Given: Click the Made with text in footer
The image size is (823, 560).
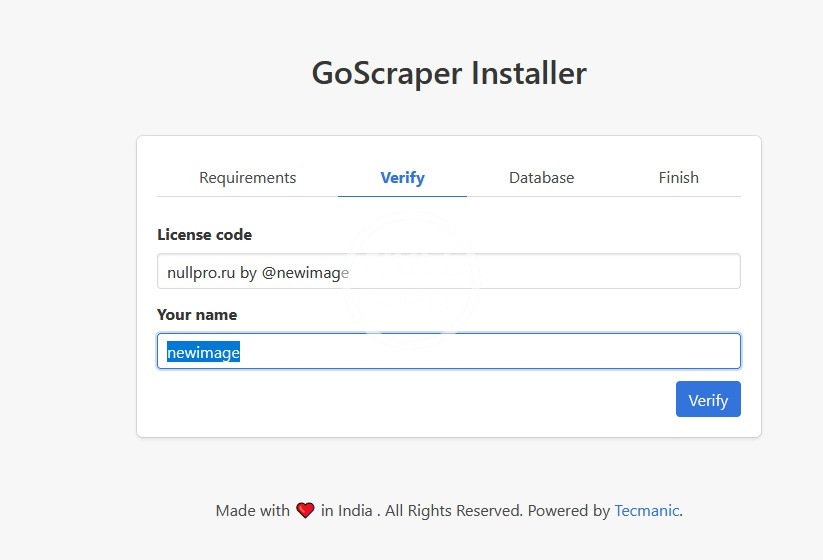Looking at the screenshot, I should tap(252, 511).
